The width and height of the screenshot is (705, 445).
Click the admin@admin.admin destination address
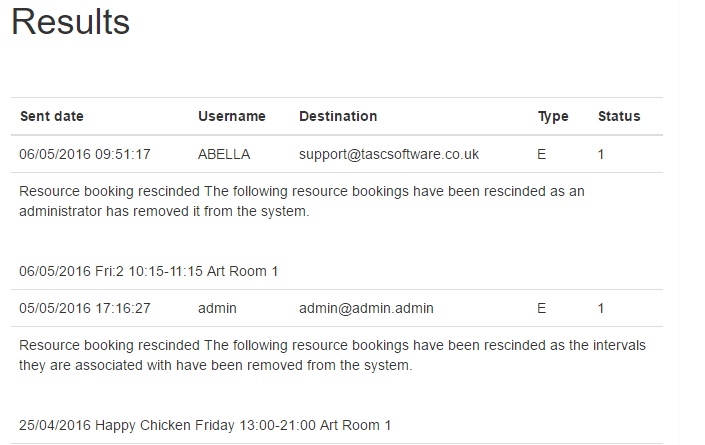366,308
